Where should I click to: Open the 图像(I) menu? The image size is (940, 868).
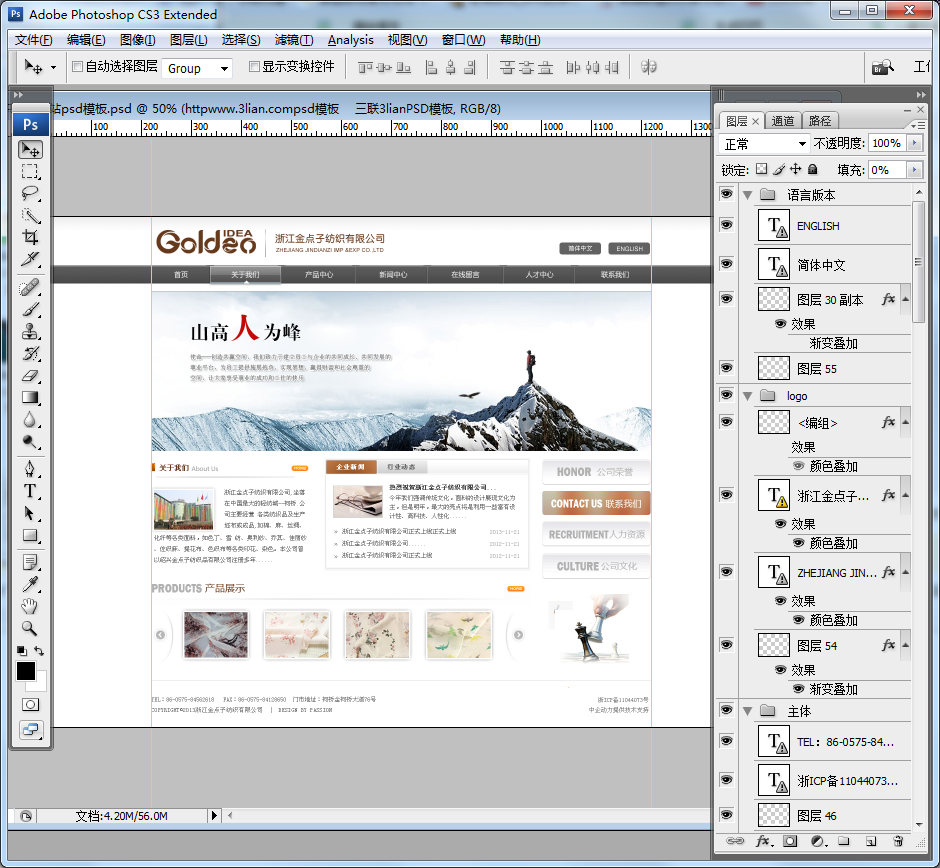point(138,40)
